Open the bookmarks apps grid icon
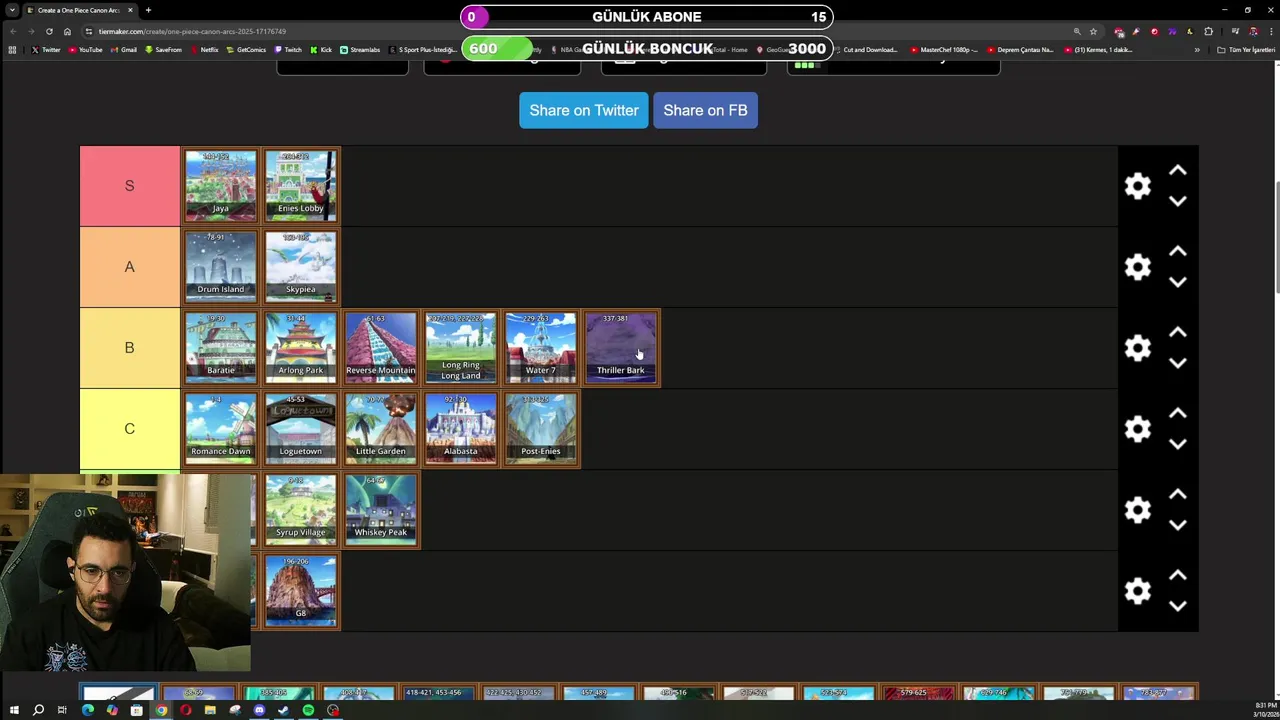1280x720 pixels. tap(12, 50)
